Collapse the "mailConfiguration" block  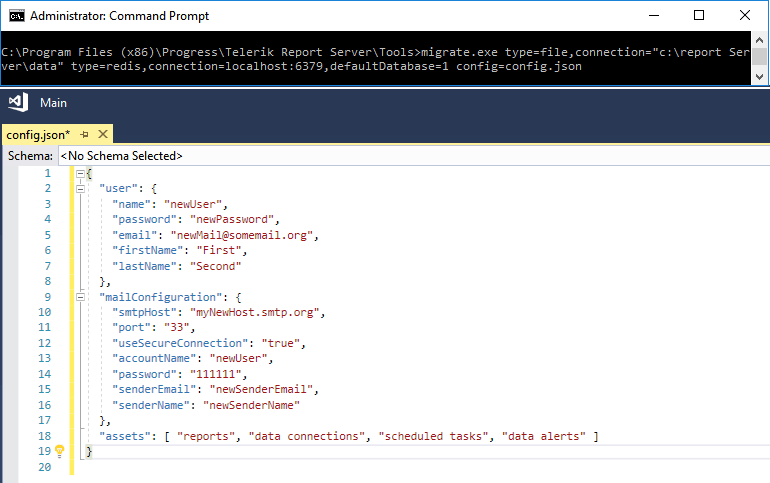click(81, 297)
